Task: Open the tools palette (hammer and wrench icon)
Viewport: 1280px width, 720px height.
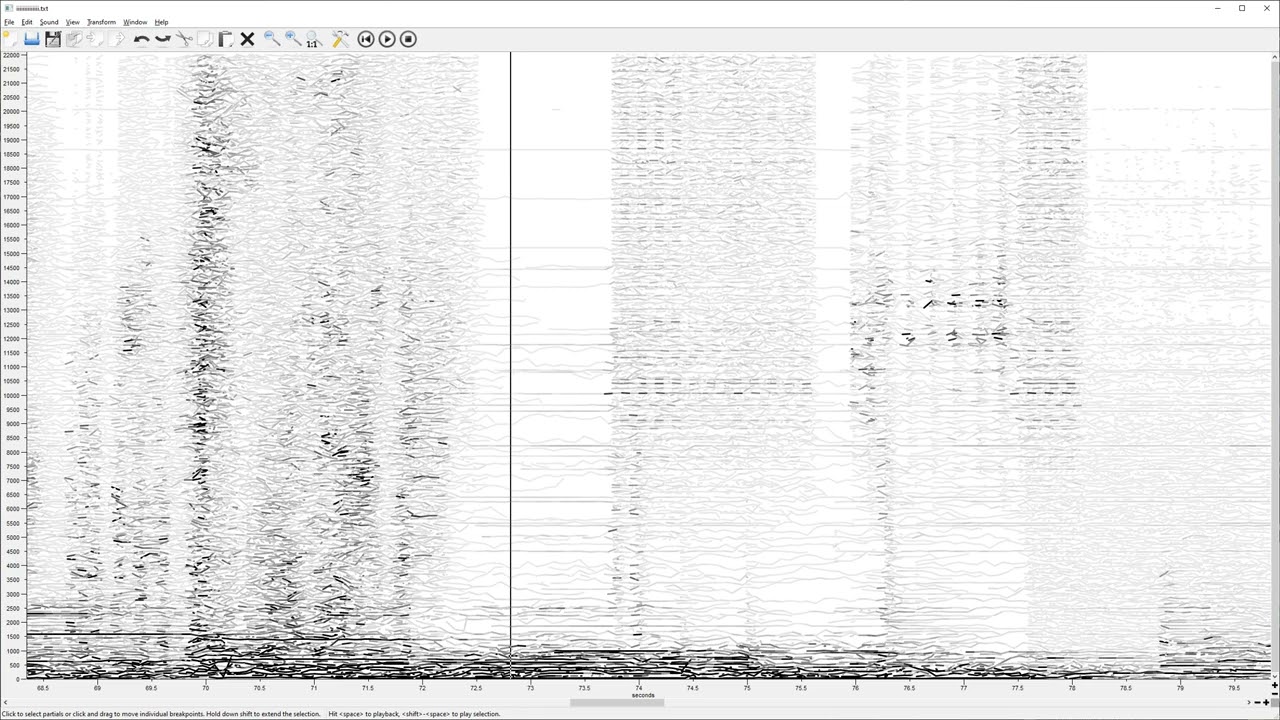Action: [x=340, y=39]
